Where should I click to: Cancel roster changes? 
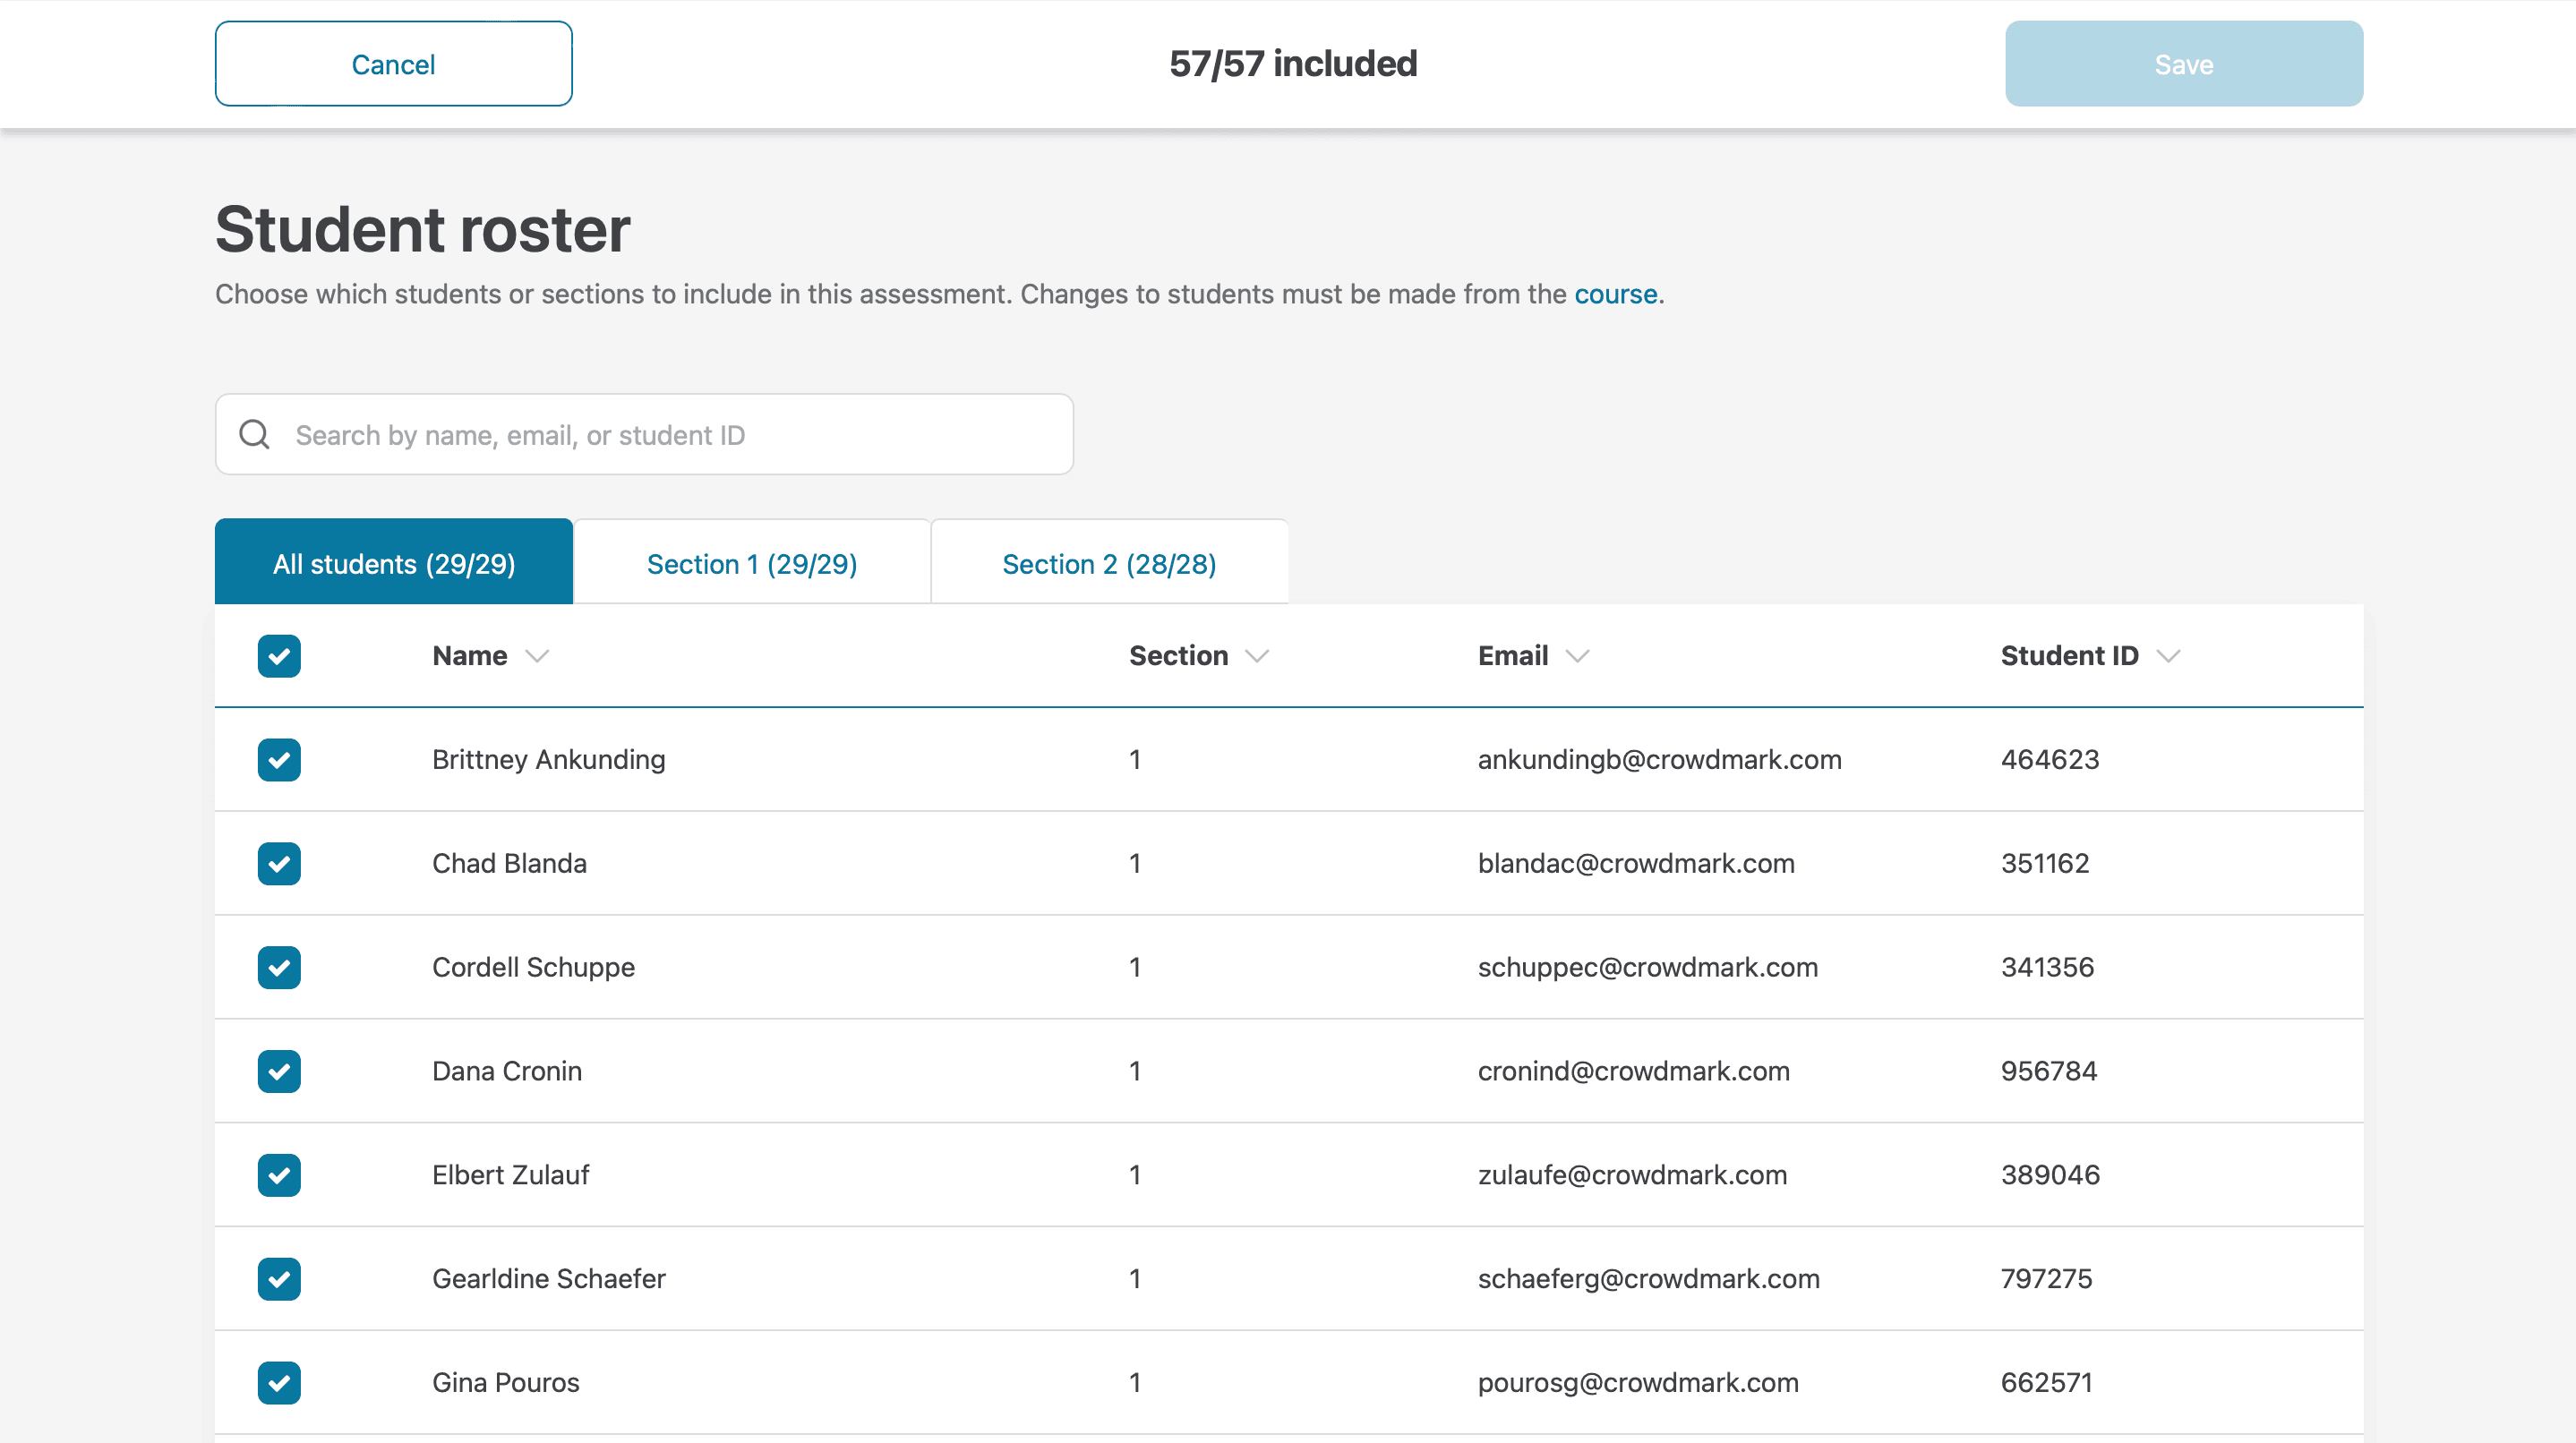pos(392,63)
